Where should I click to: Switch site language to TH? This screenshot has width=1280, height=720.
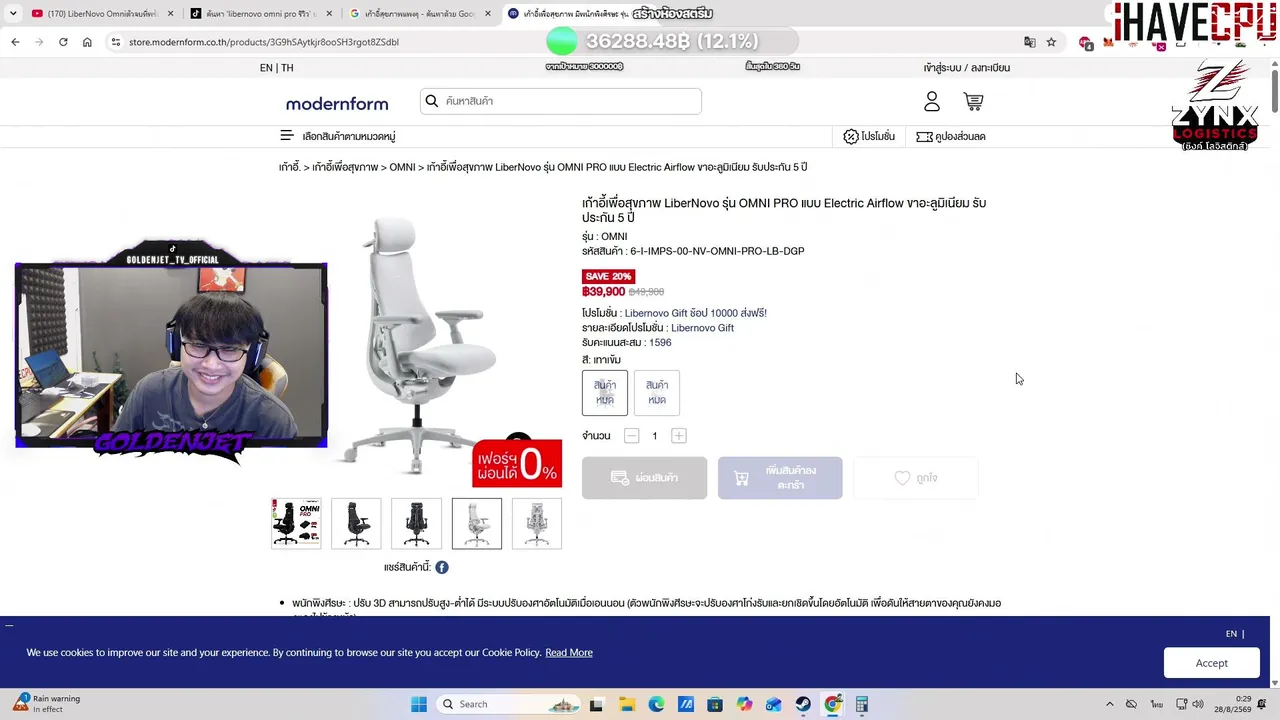[287, 68]
